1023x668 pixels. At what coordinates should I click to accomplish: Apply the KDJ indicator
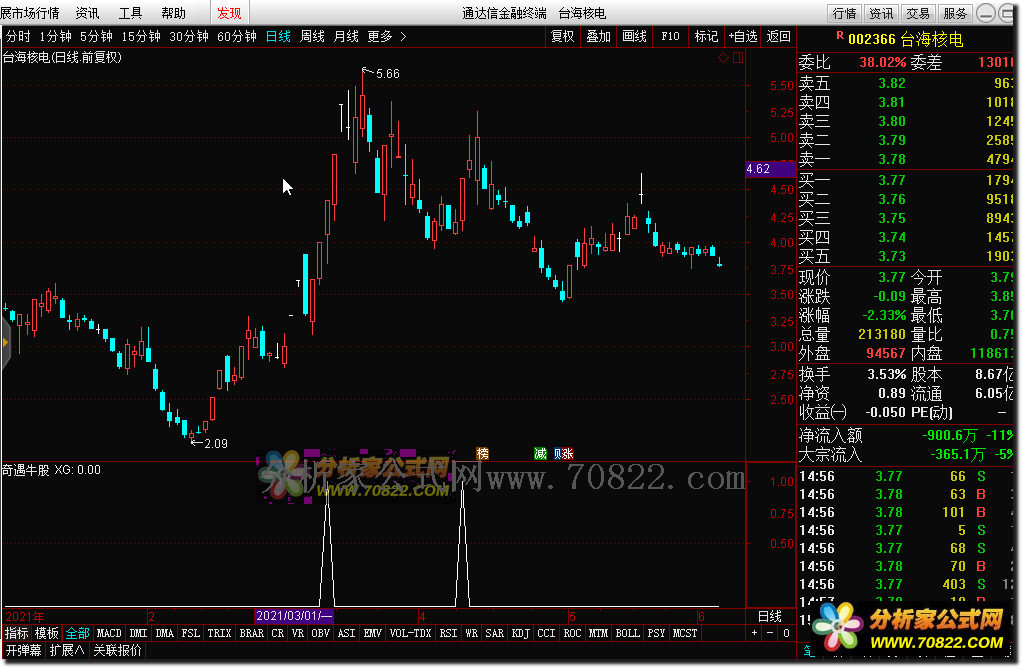click(521, 633)
